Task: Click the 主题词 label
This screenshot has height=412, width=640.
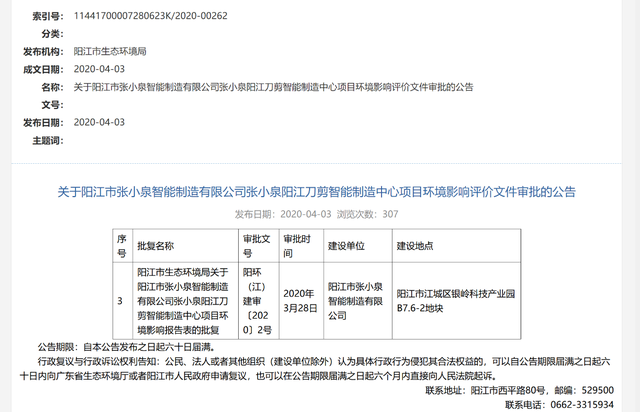Action: coord(46,141)
